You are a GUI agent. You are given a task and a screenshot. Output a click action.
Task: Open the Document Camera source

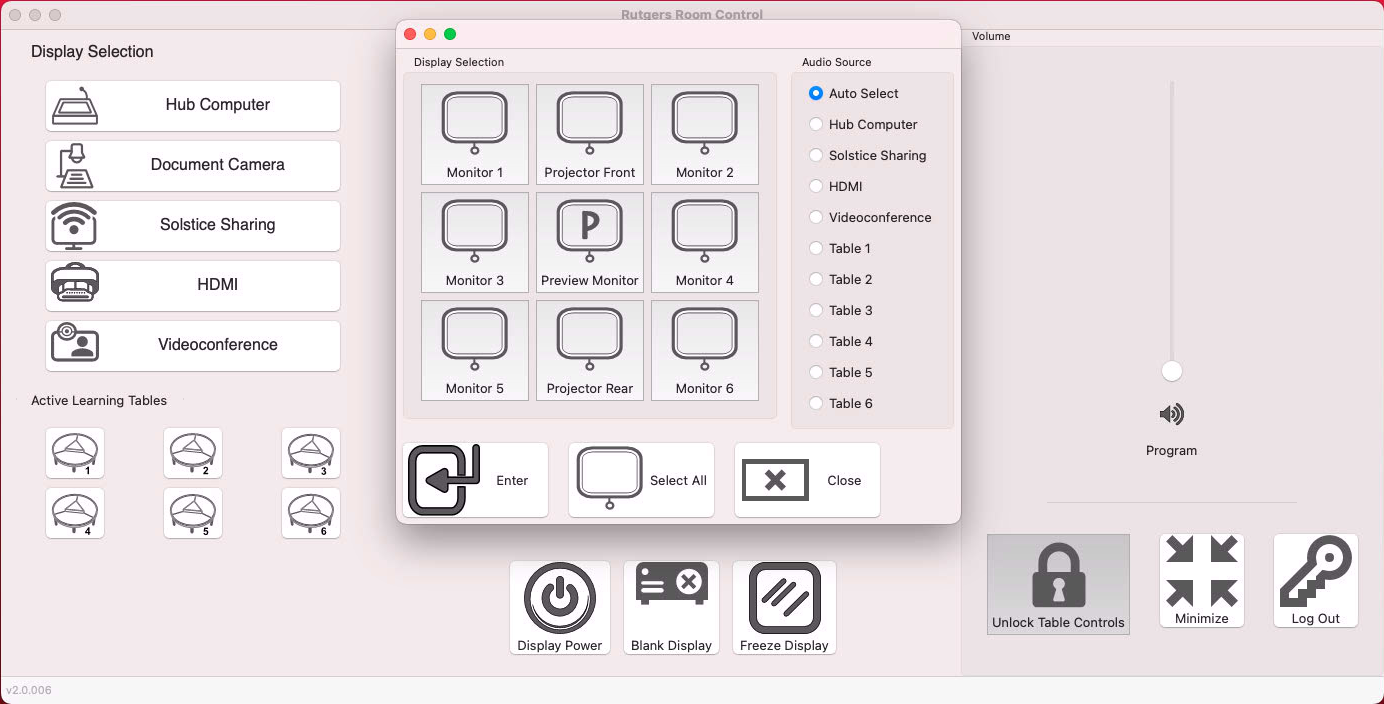(x=192, y=165)
